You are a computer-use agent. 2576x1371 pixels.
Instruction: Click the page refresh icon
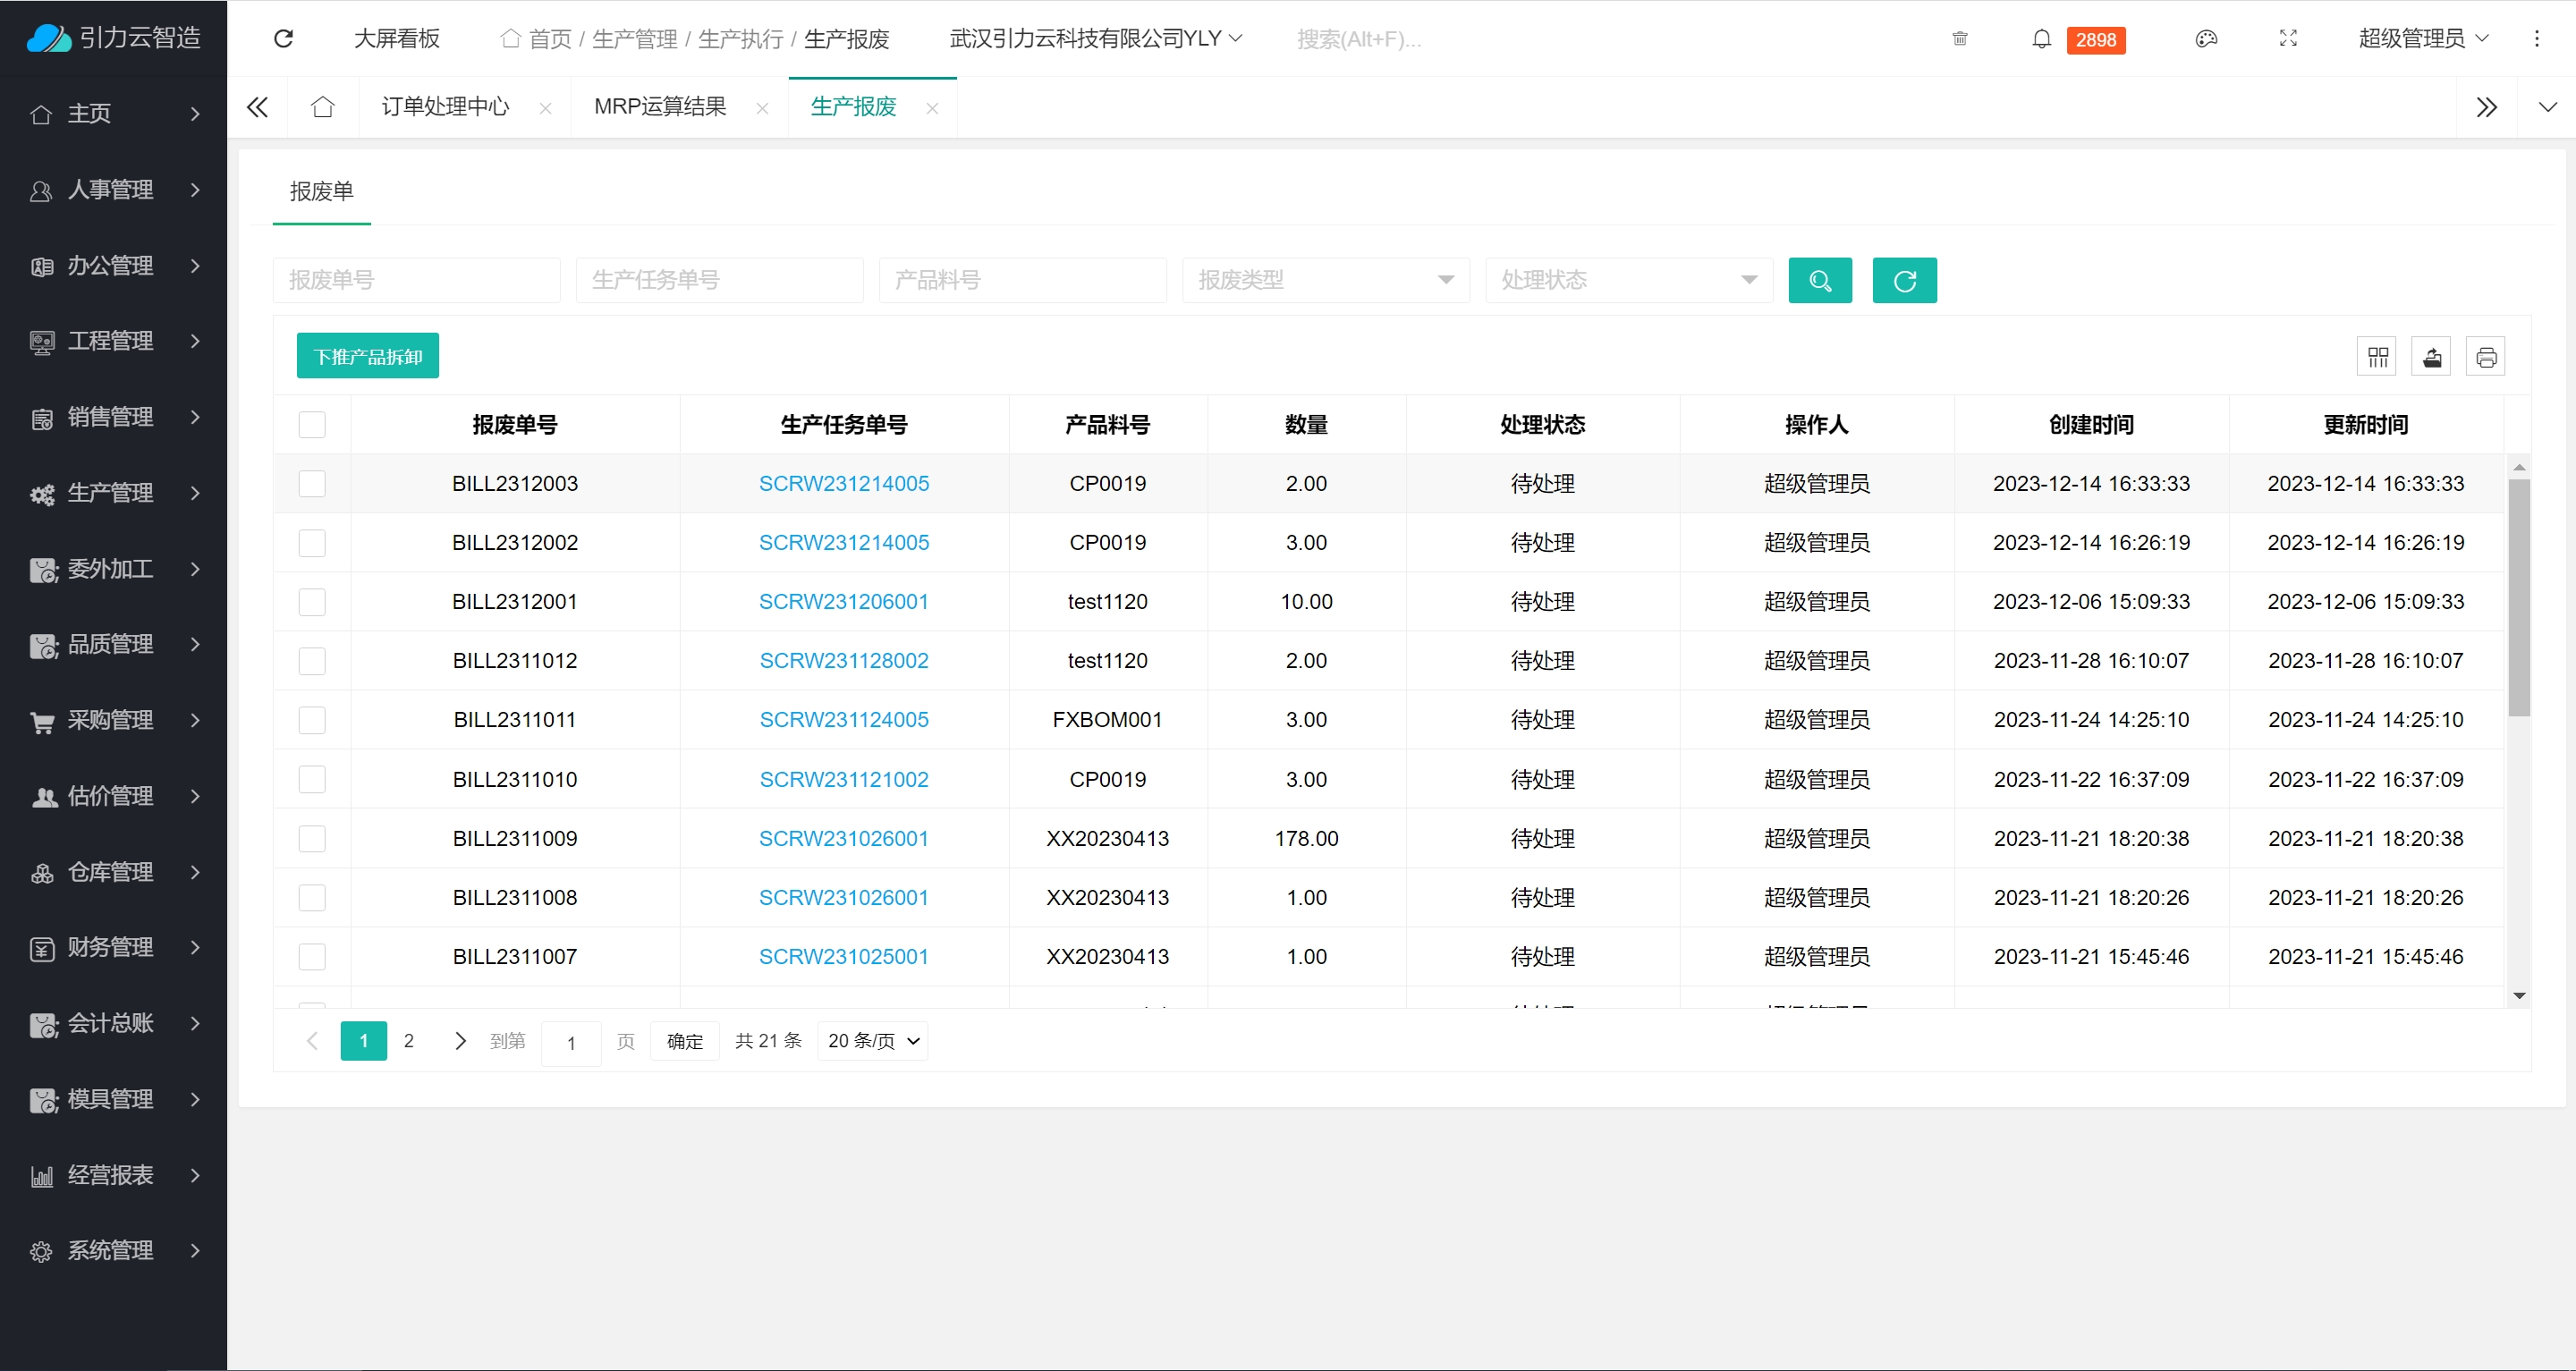click(x=283, y=39)
